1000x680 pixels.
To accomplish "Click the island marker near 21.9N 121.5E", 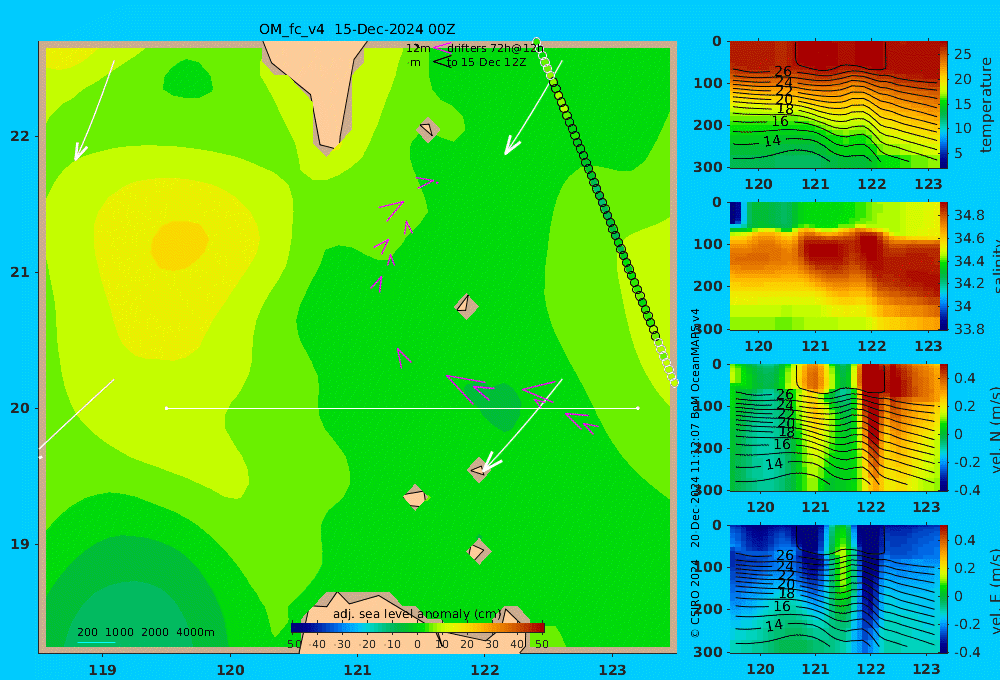I will point(428,130).
